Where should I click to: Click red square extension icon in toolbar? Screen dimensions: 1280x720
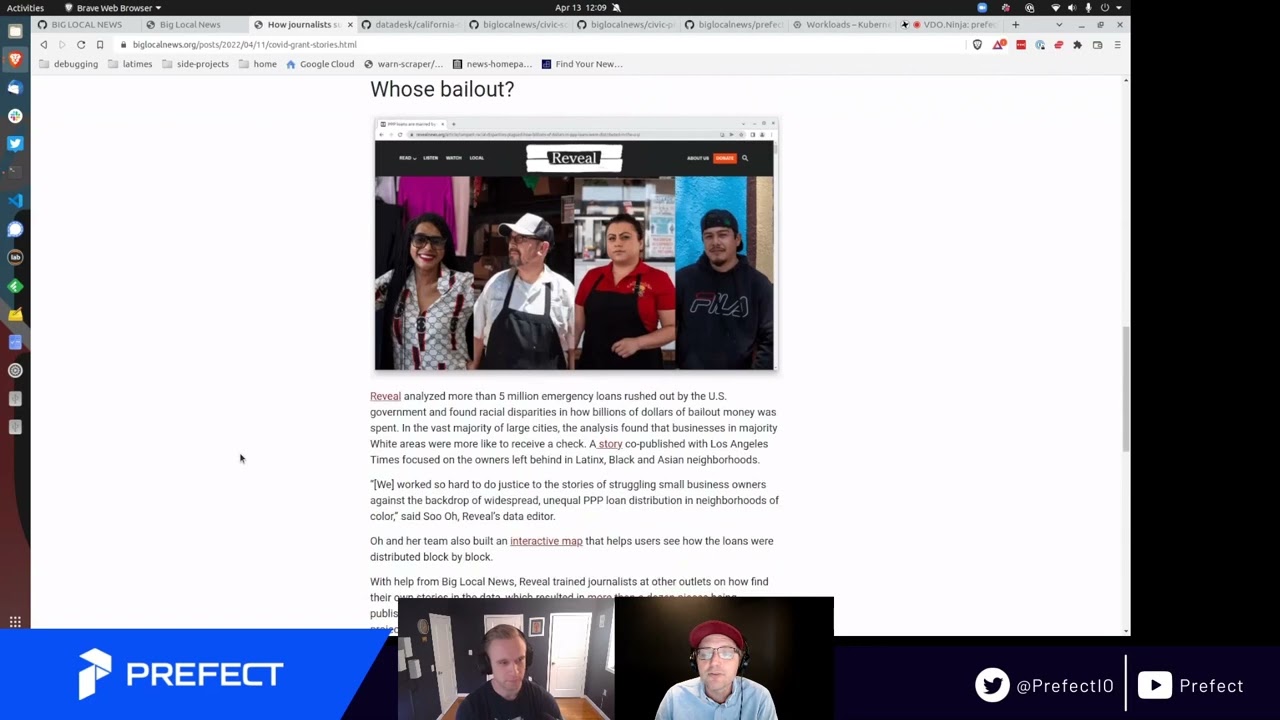pyautogui.click(x=1021, y=45)
